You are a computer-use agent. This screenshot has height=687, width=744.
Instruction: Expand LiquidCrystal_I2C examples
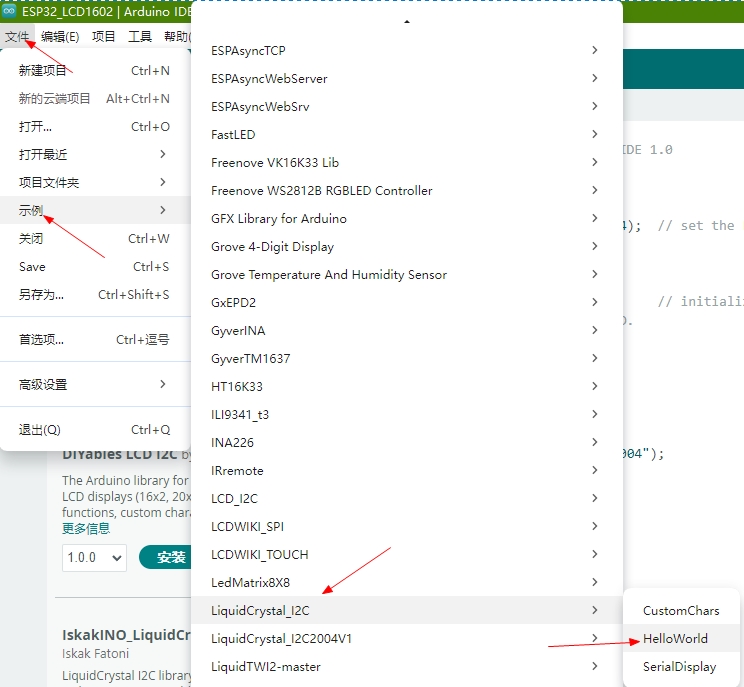pyautogui.click(x=407, y=611)
